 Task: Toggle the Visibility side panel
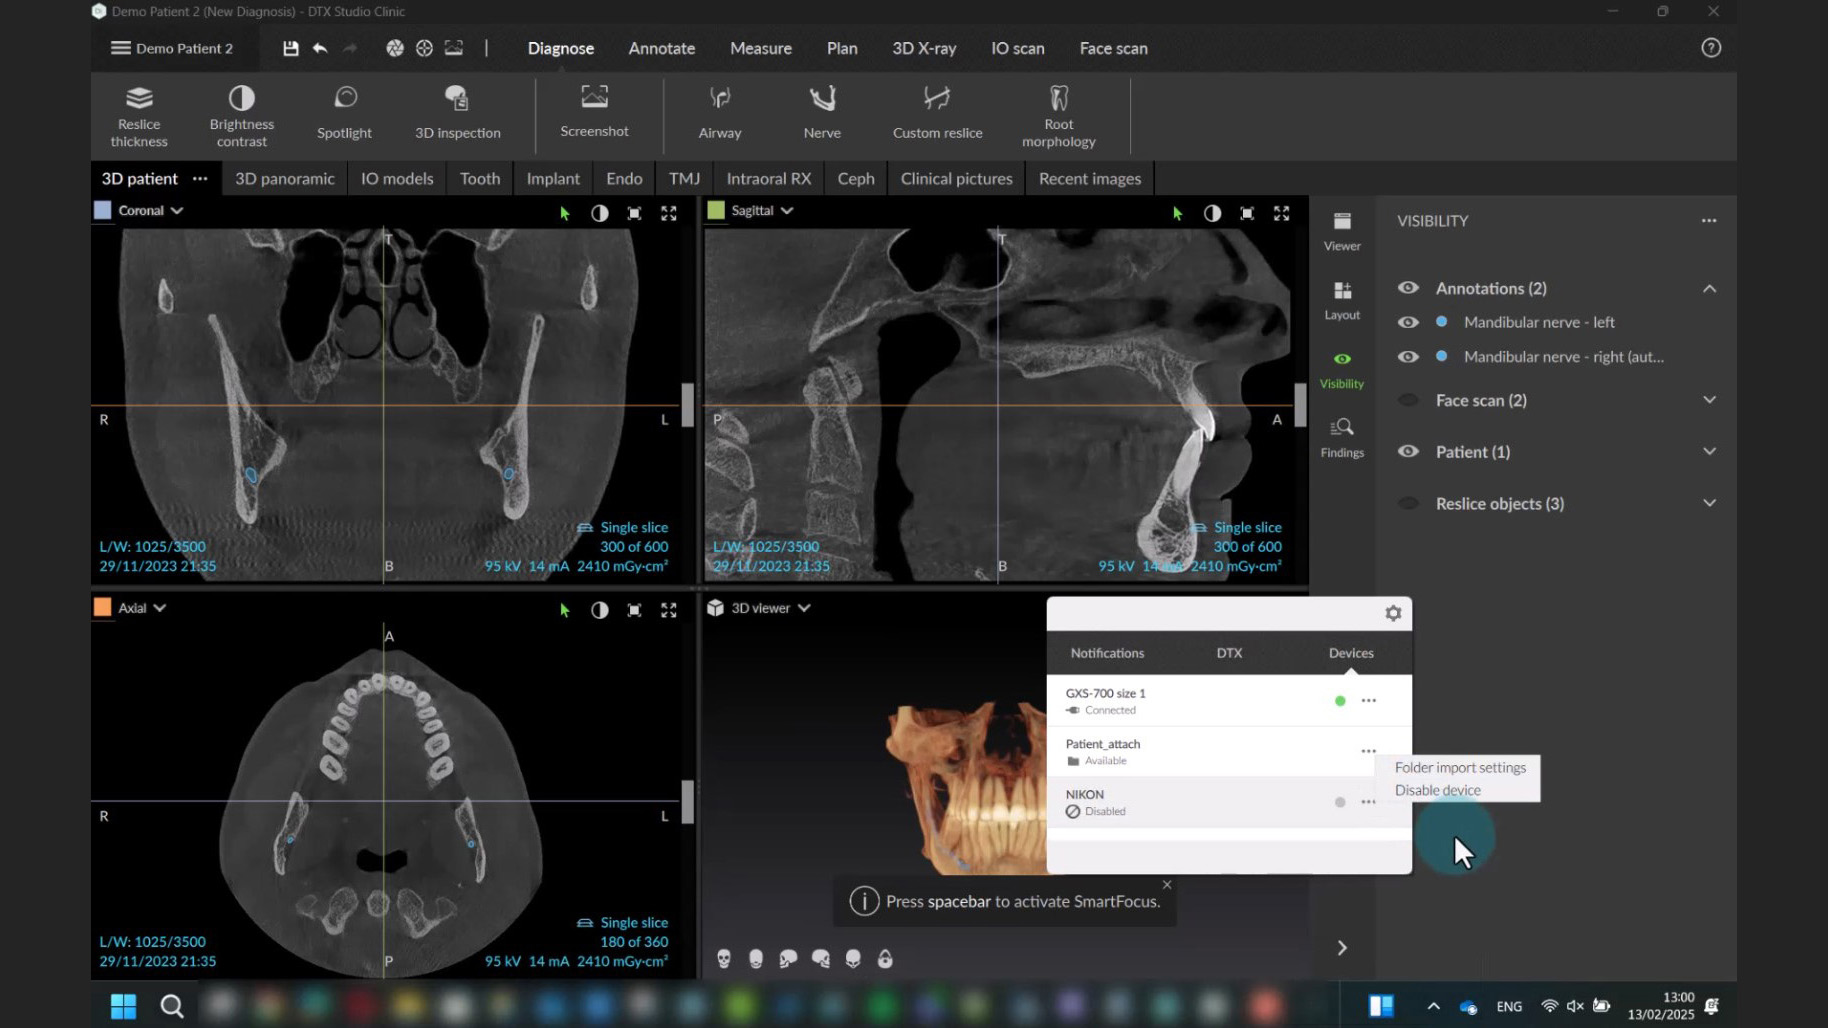tap(1342, 369)
